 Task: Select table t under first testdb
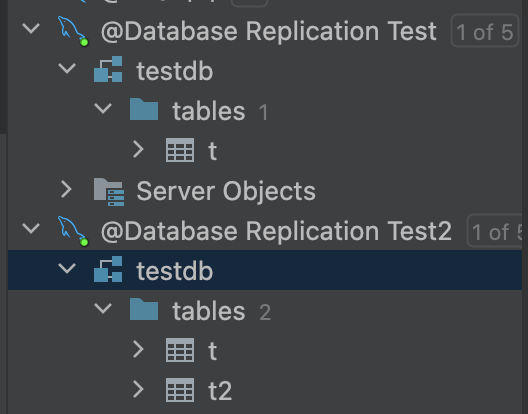coord(212,151)
